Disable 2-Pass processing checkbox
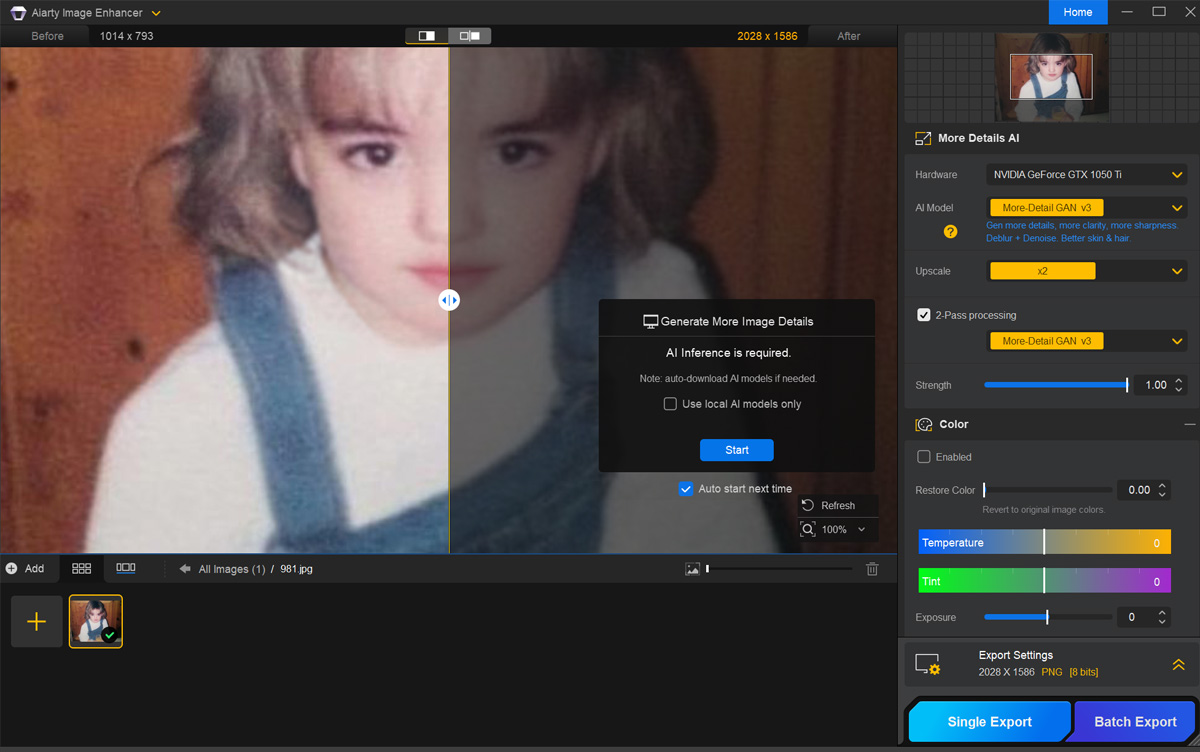 click(x=924, y=315)
